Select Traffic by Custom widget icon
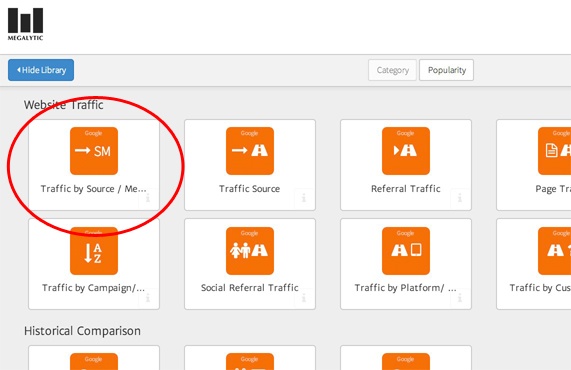The image size is (571, 370). tap(554, 251)
